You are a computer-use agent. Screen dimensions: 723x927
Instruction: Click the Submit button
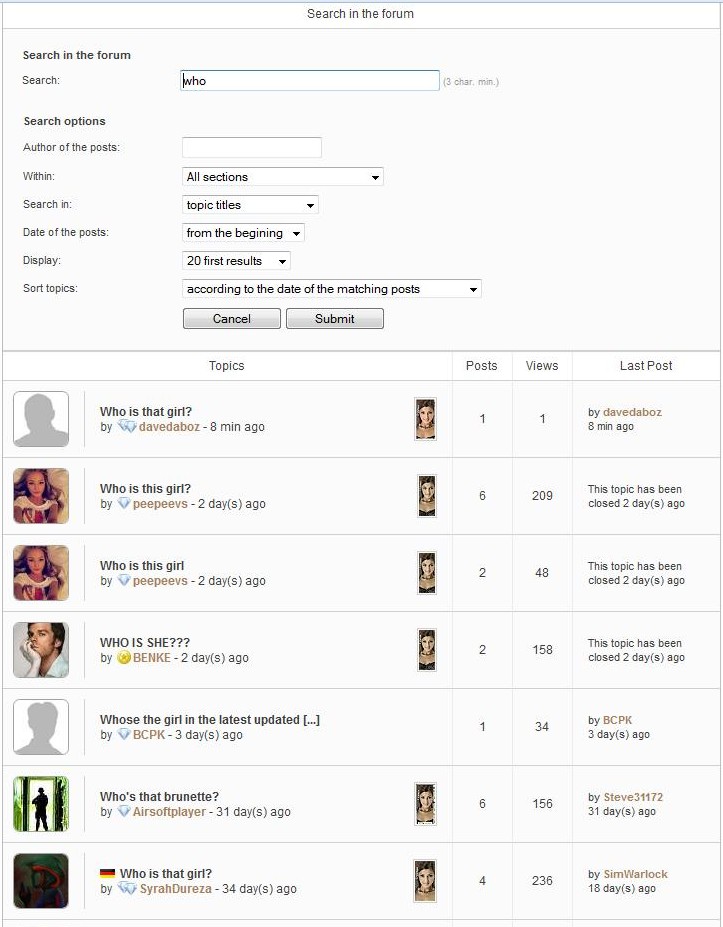click(335, 319)
